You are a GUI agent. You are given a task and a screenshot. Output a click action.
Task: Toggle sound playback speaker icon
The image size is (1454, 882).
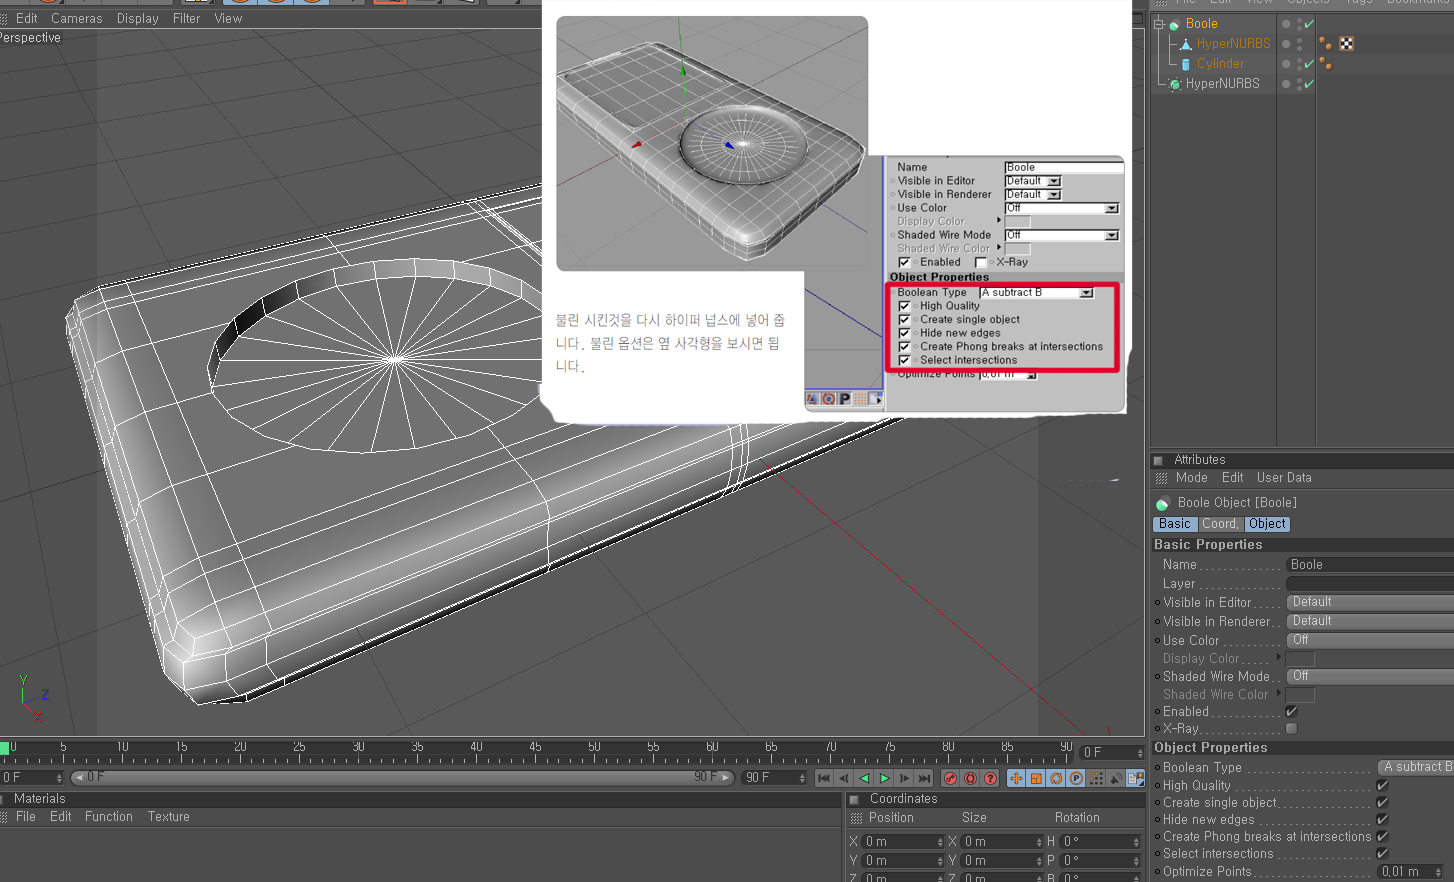point(1116,778)
